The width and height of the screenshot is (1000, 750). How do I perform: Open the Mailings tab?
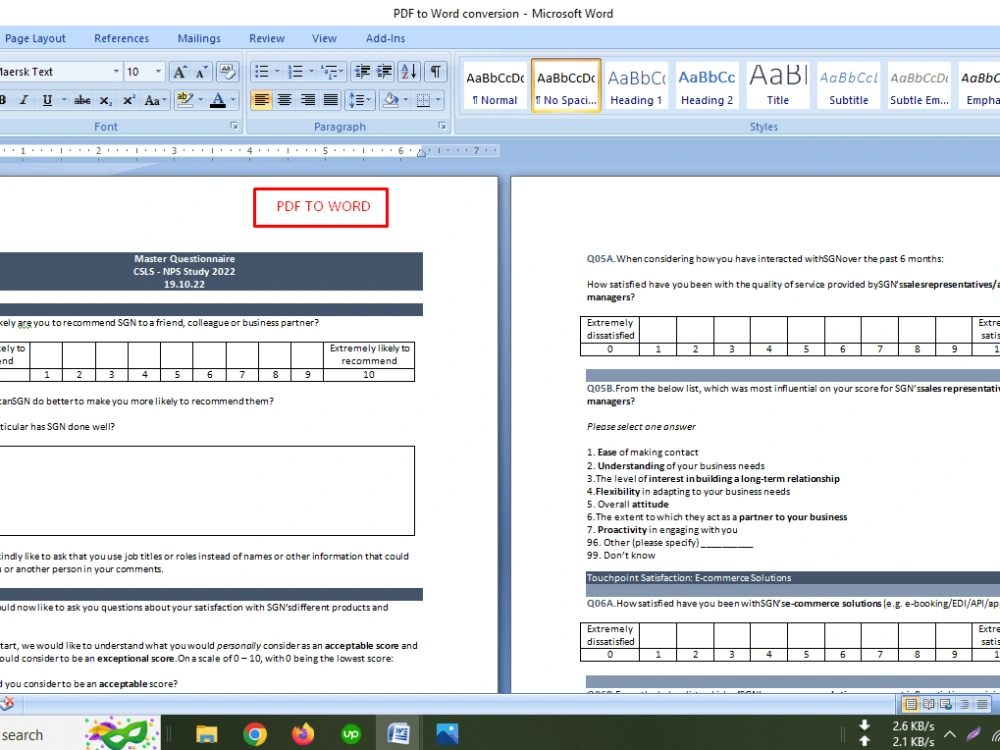click(x=199, y=38)
